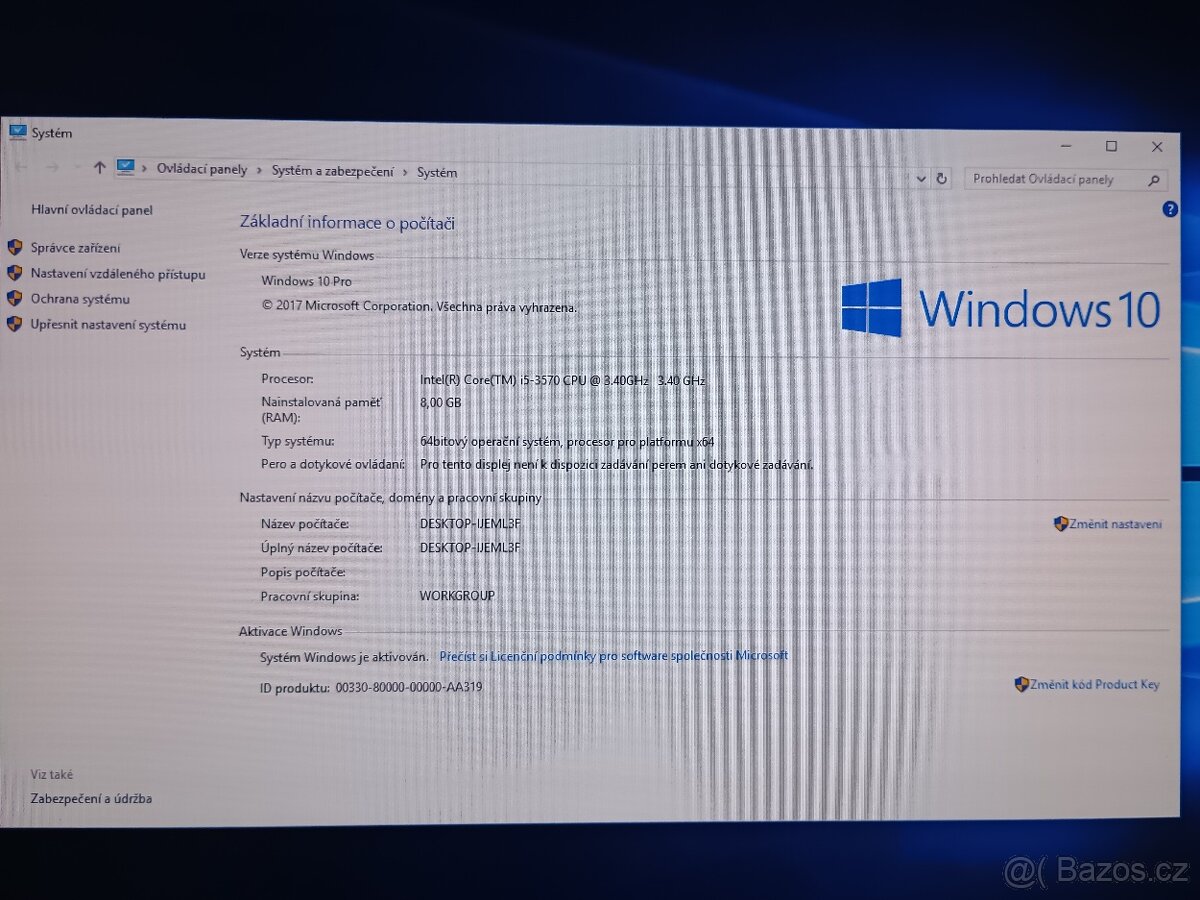Click the shield icon next to Správce zařízení
Screen dimensions: 1200x900
pyautogui.click(x=14, y=247)
